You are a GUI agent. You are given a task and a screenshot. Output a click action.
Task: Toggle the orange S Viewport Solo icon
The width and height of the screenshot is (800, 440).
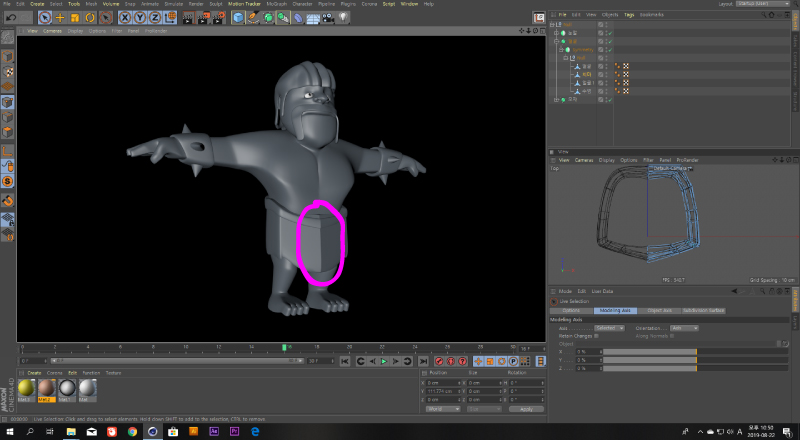7,181
